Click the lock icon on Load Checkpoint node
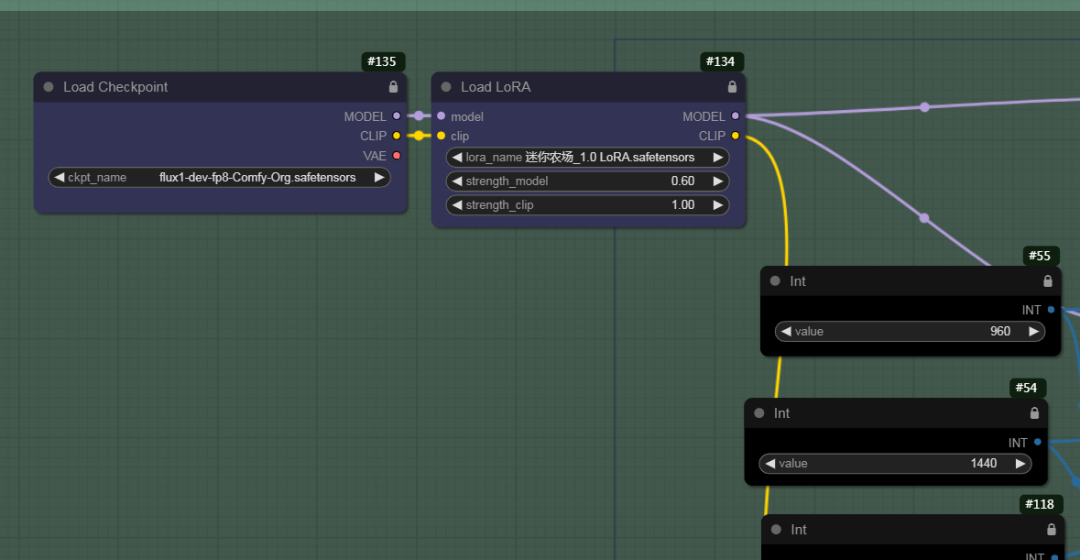The image size is (1080, 560). pyautogui.click(x=393, y=87)
